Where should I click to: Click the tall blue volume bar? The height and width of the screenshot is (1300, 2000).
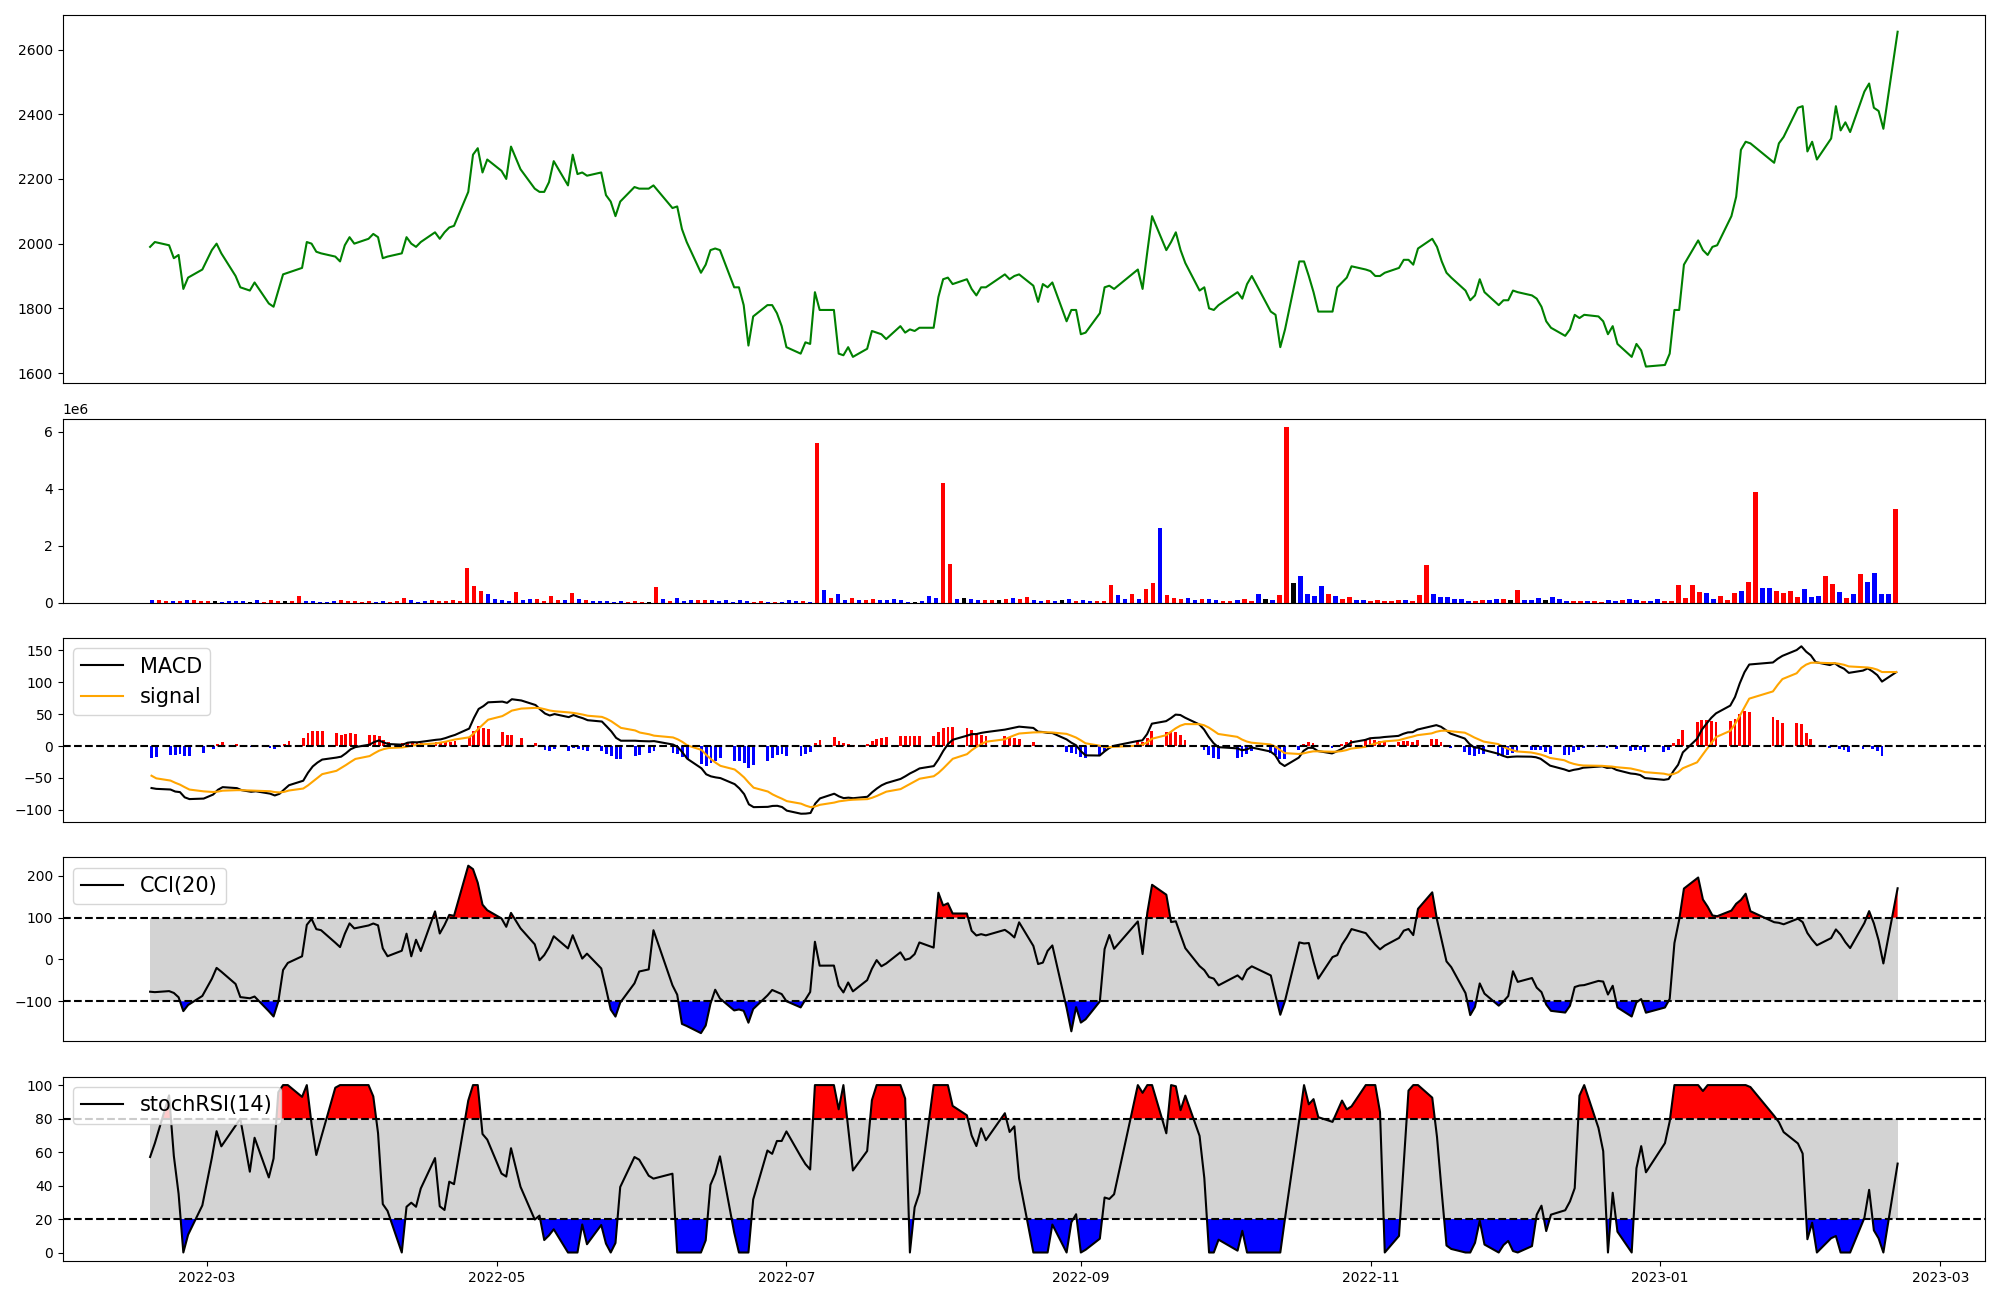point(1160,565)
